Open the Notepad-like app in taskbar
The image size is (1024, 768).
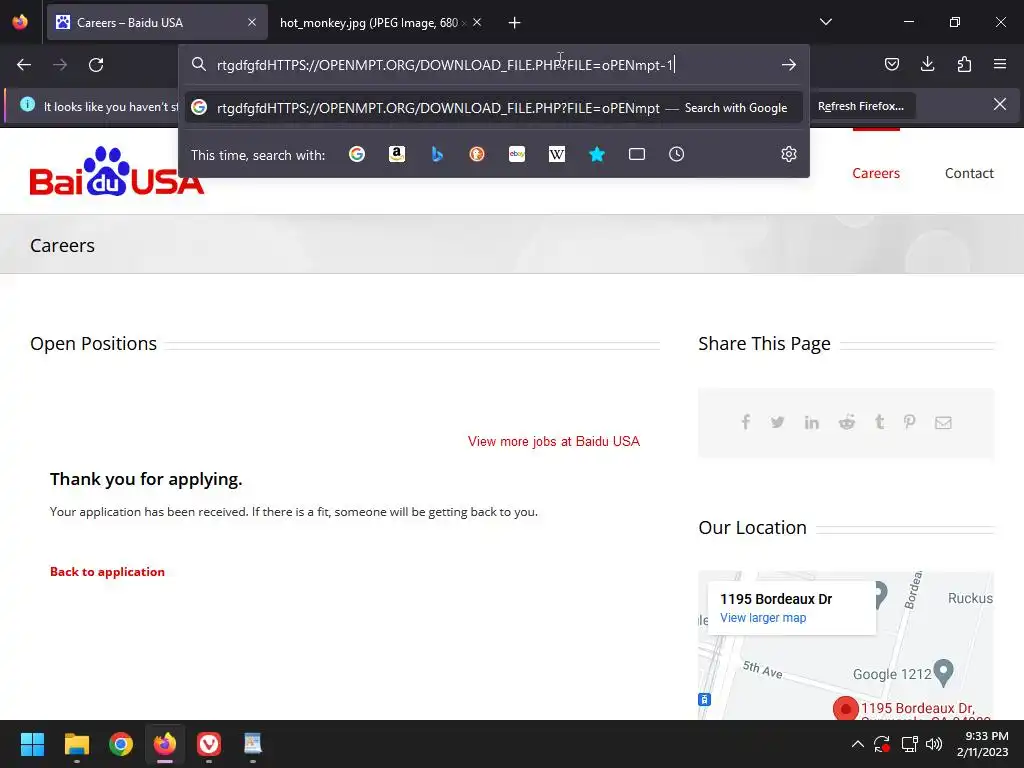point(253,744)
